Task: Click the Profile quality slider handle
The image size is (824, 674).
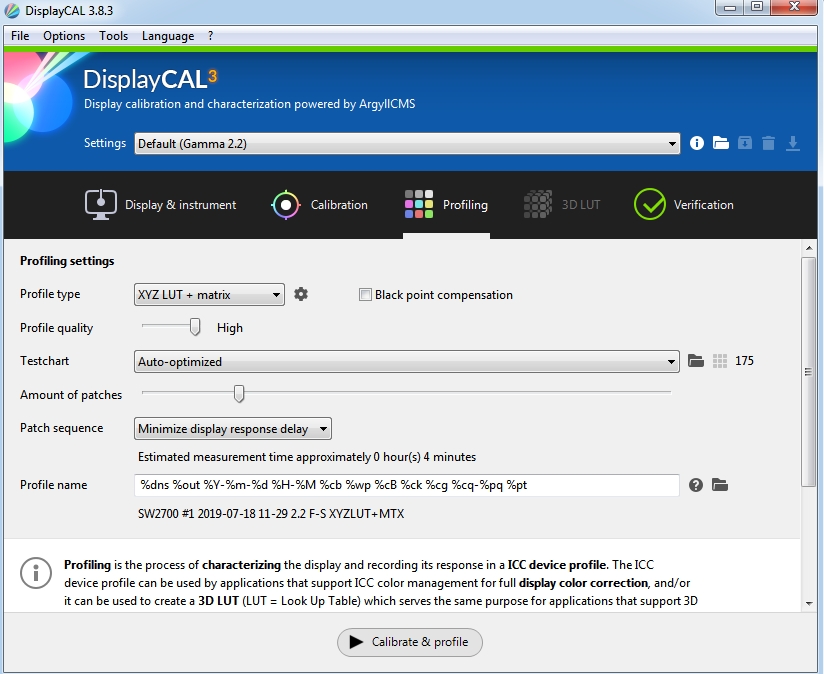Action: tap(195, 327)
